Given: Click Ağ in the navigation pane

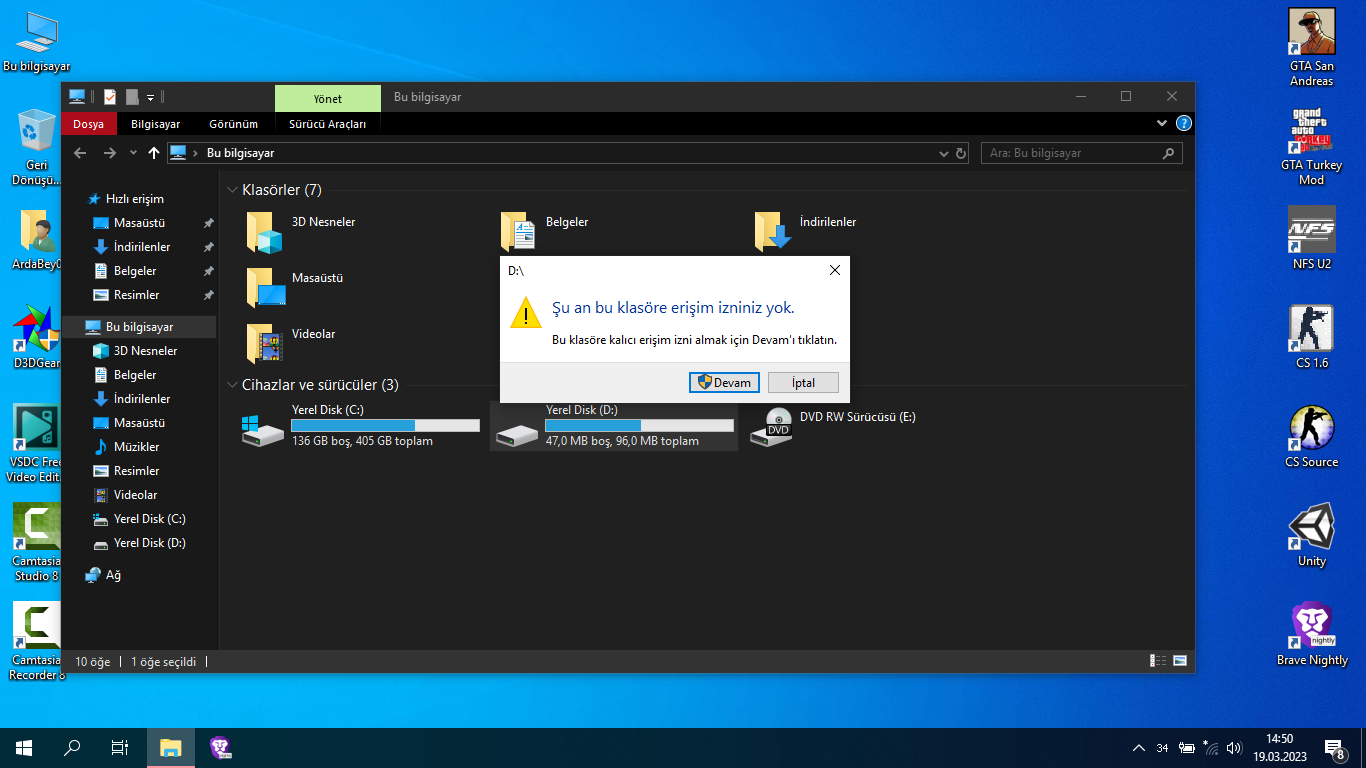Looking at the screenshot, I should [x=112, y=575].
